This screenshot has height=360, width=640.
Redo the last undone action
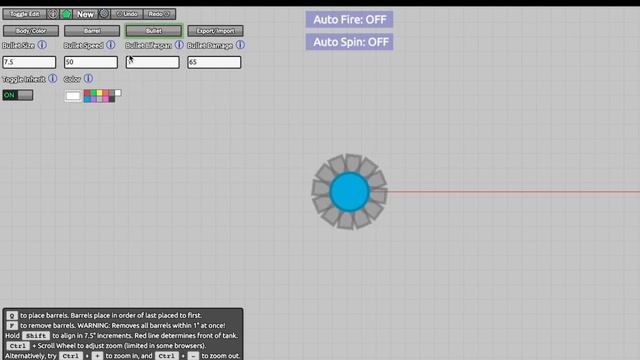coord(159,14)
